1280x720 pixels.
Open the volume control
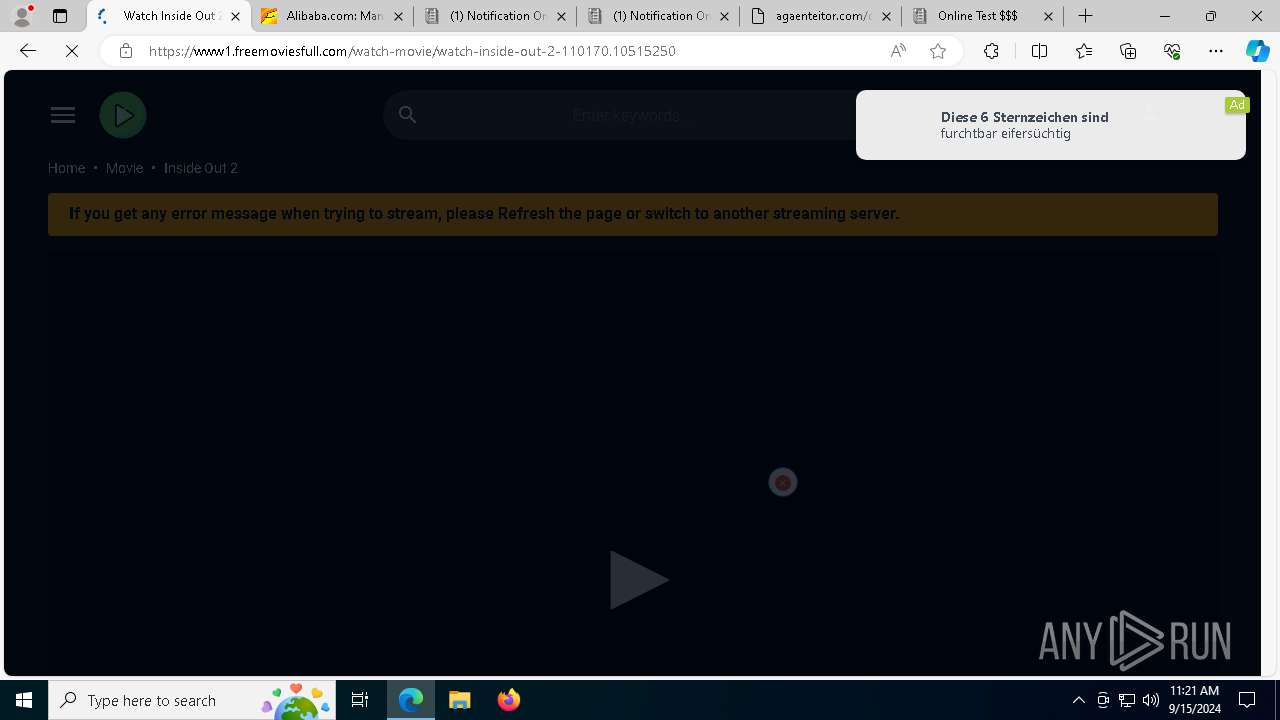(1151, 700)
